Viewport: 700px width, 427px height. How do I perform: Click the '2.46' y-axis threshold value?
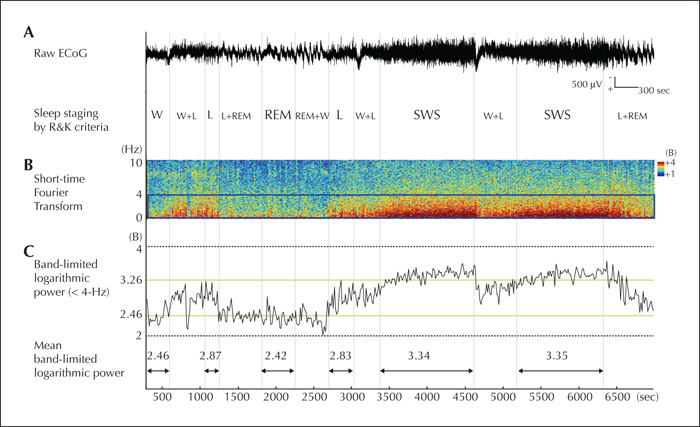[x=131, y=314]
